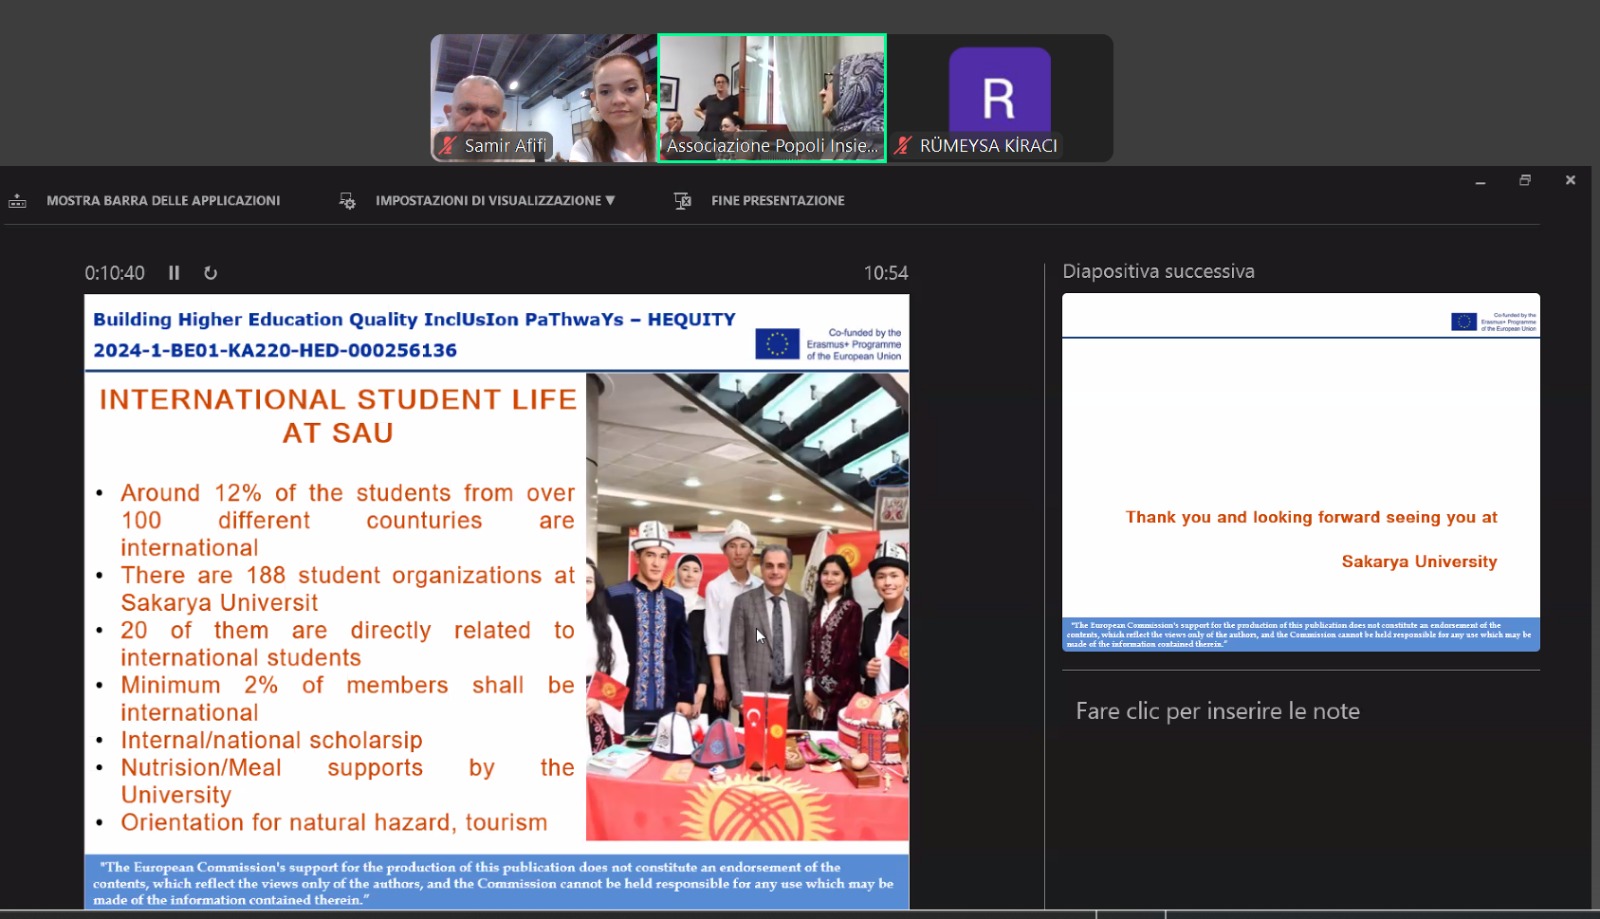Click the current slide preview

(497, 601)
